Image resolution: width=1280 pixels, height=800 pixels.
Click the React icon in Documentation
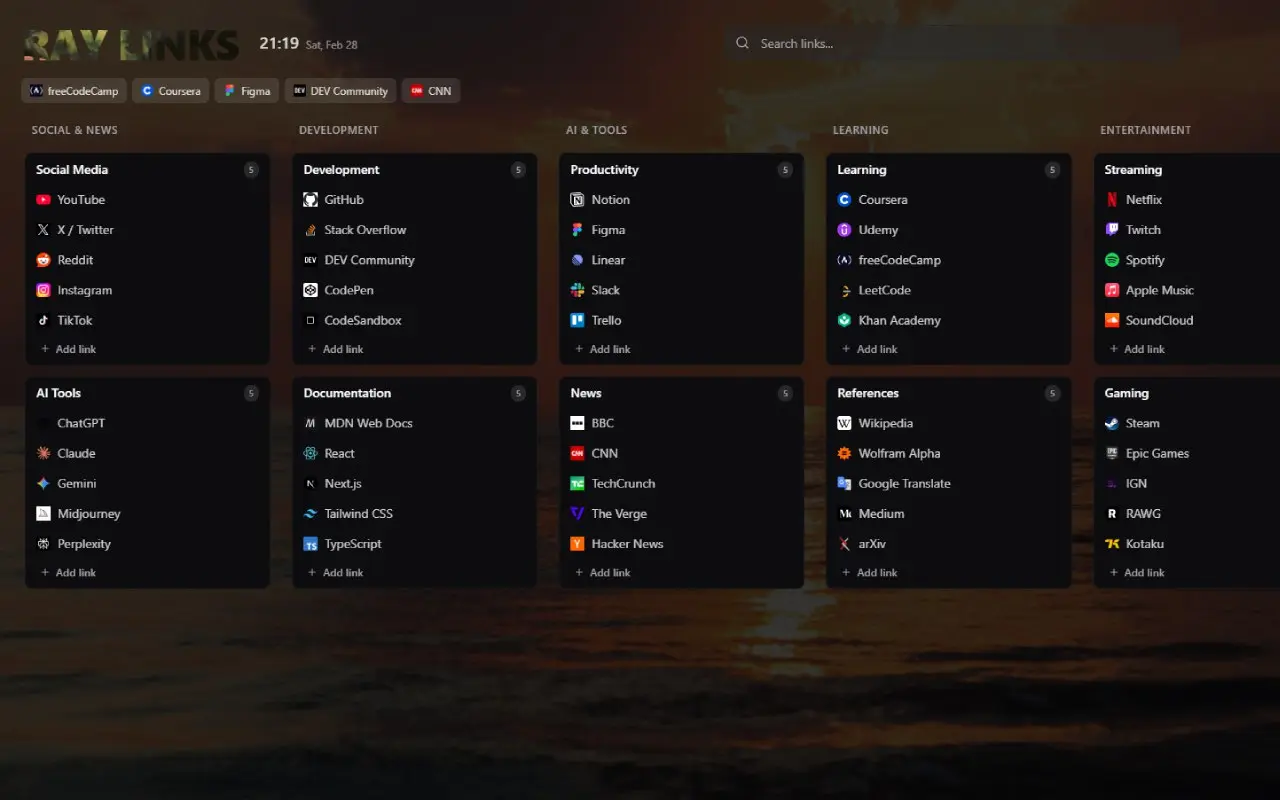310,453
